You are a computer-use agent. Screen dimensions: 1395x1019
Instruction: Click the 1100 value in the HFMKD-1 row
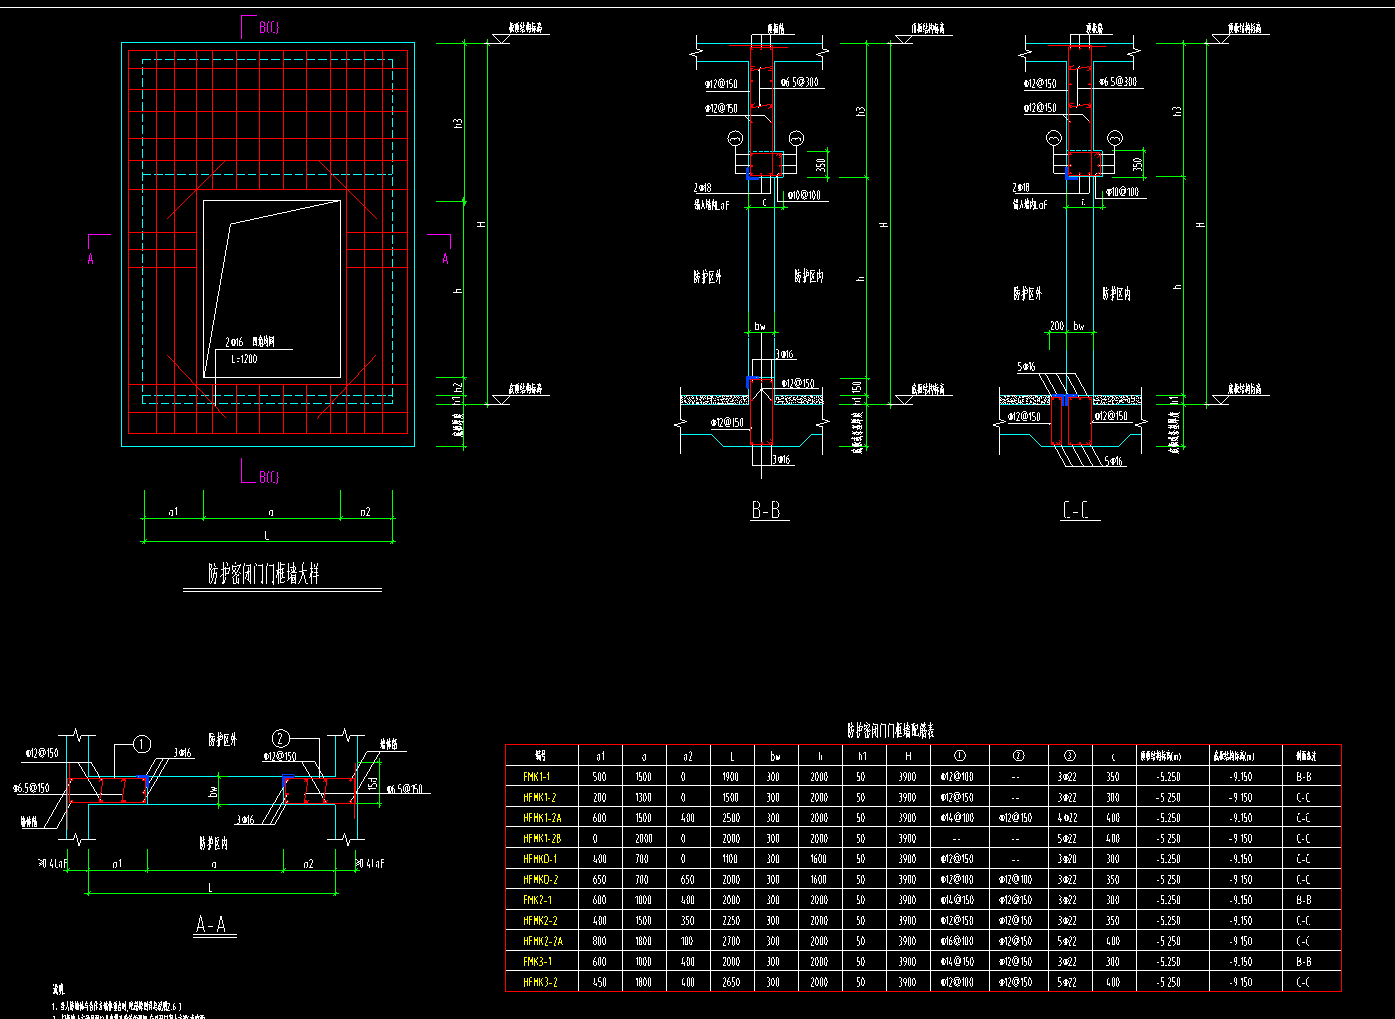click(x=731, y=859)
